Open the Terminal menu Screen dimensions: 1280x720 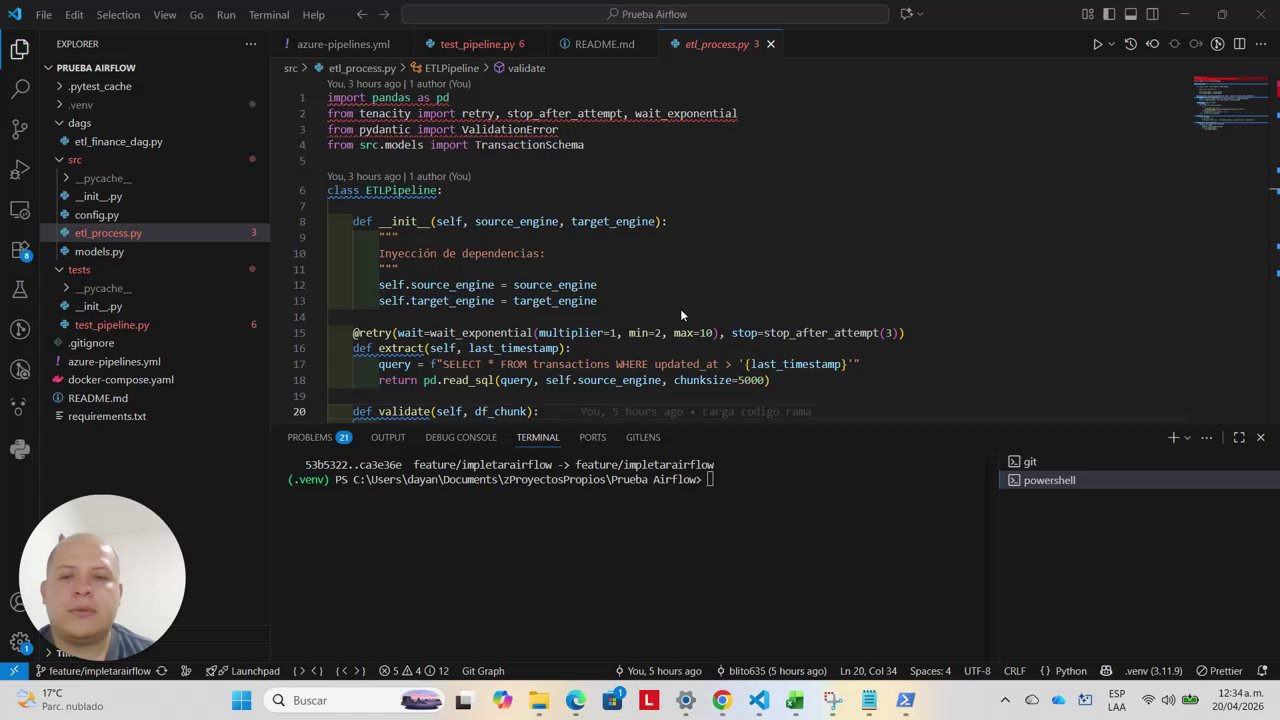coord(268,15)
